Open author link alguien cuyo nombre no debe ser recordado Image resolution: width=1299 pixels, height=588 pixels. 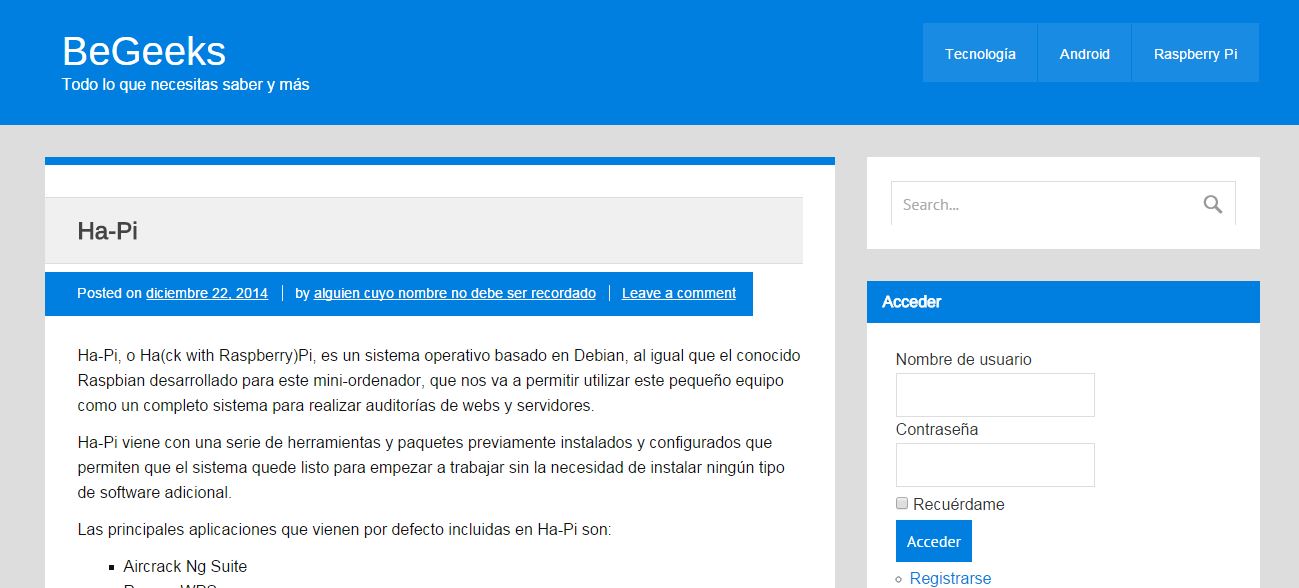pos(455,293)
